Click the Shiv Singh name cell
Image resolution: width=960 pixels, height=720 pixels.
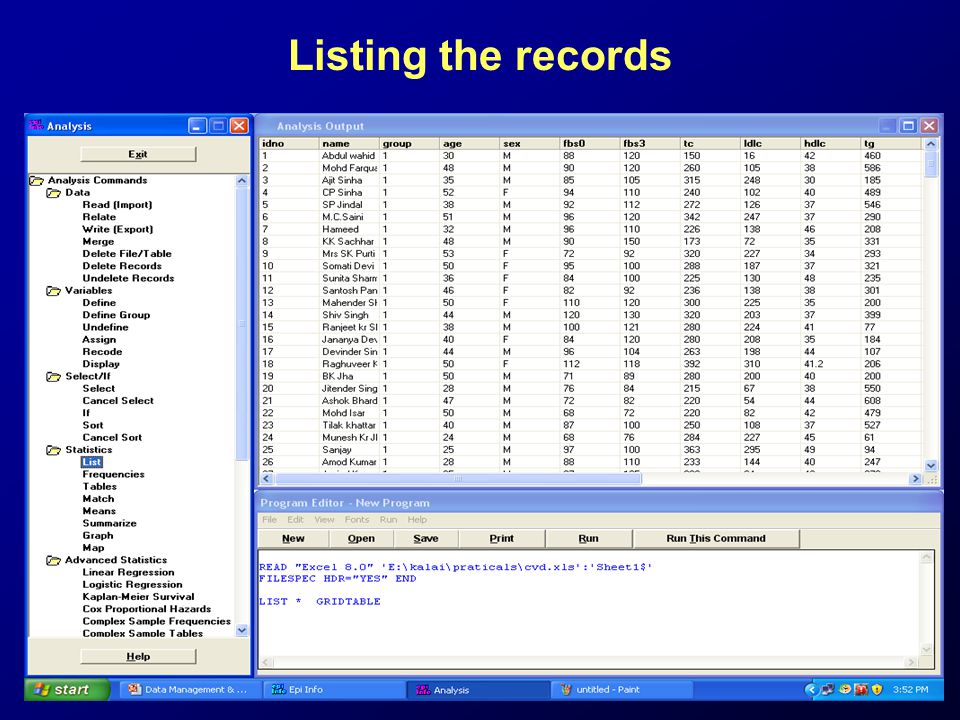pos(350,315)
